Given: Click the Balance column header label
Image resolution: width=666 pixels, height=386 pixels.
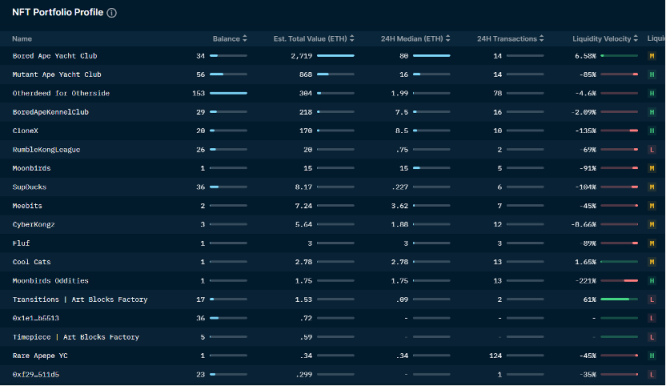Looking at the screenshot, I should point(226,39).
